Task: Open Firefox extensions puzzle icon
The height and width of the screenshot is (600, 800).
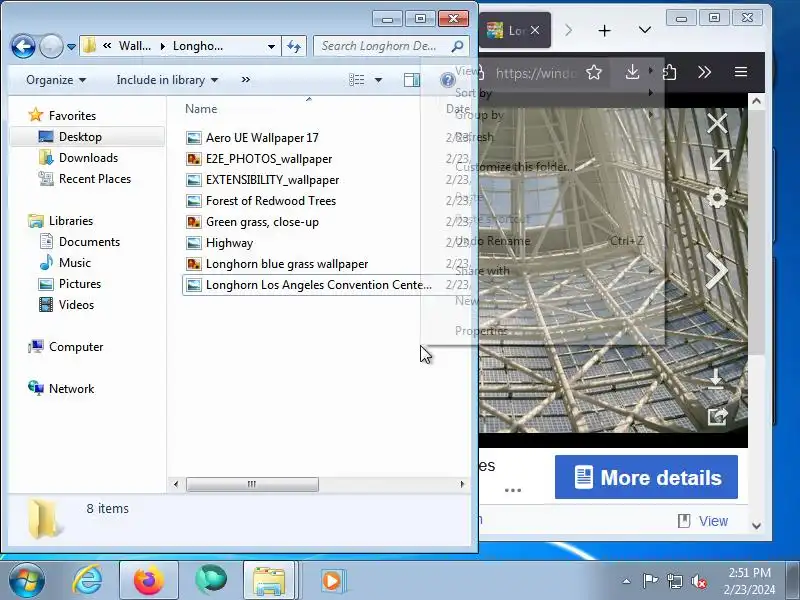Action: pyautogui.click(x=669, y=72)
